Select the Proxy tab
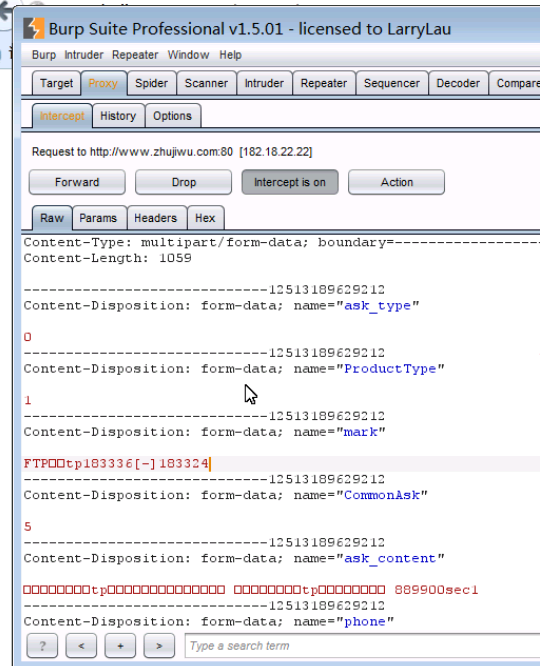 coord(103,83)
